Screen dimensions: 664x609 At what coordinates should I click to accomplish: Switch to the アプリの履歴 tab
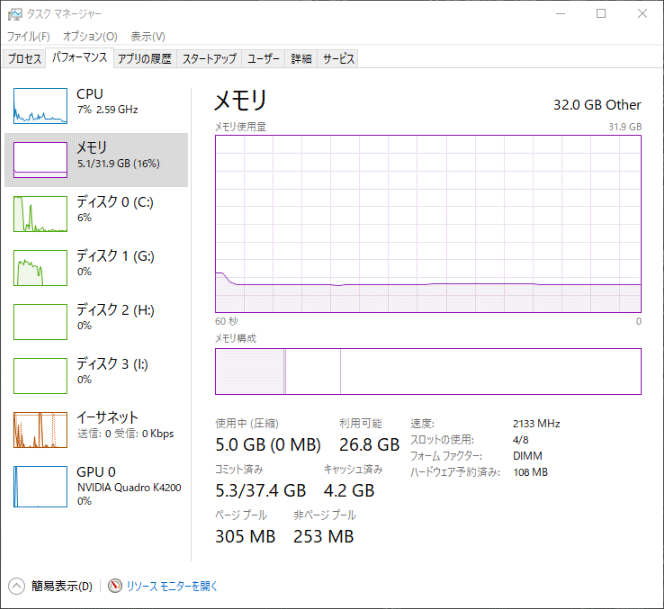145,58
